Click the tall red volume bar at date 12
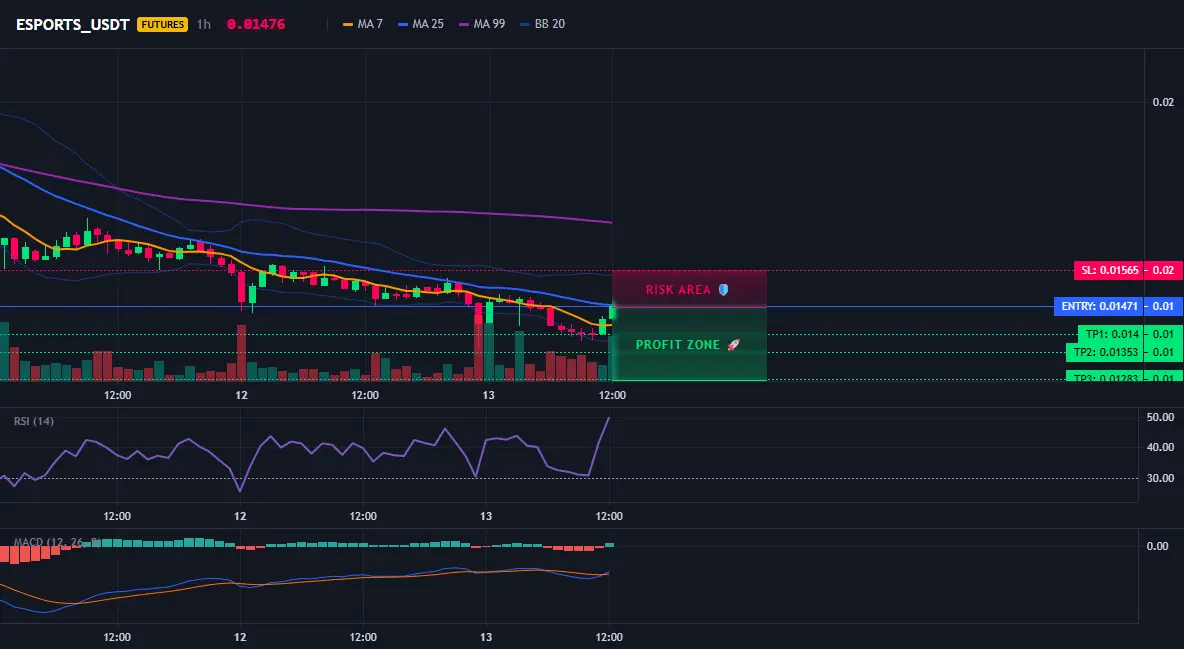 coord(242,353)
